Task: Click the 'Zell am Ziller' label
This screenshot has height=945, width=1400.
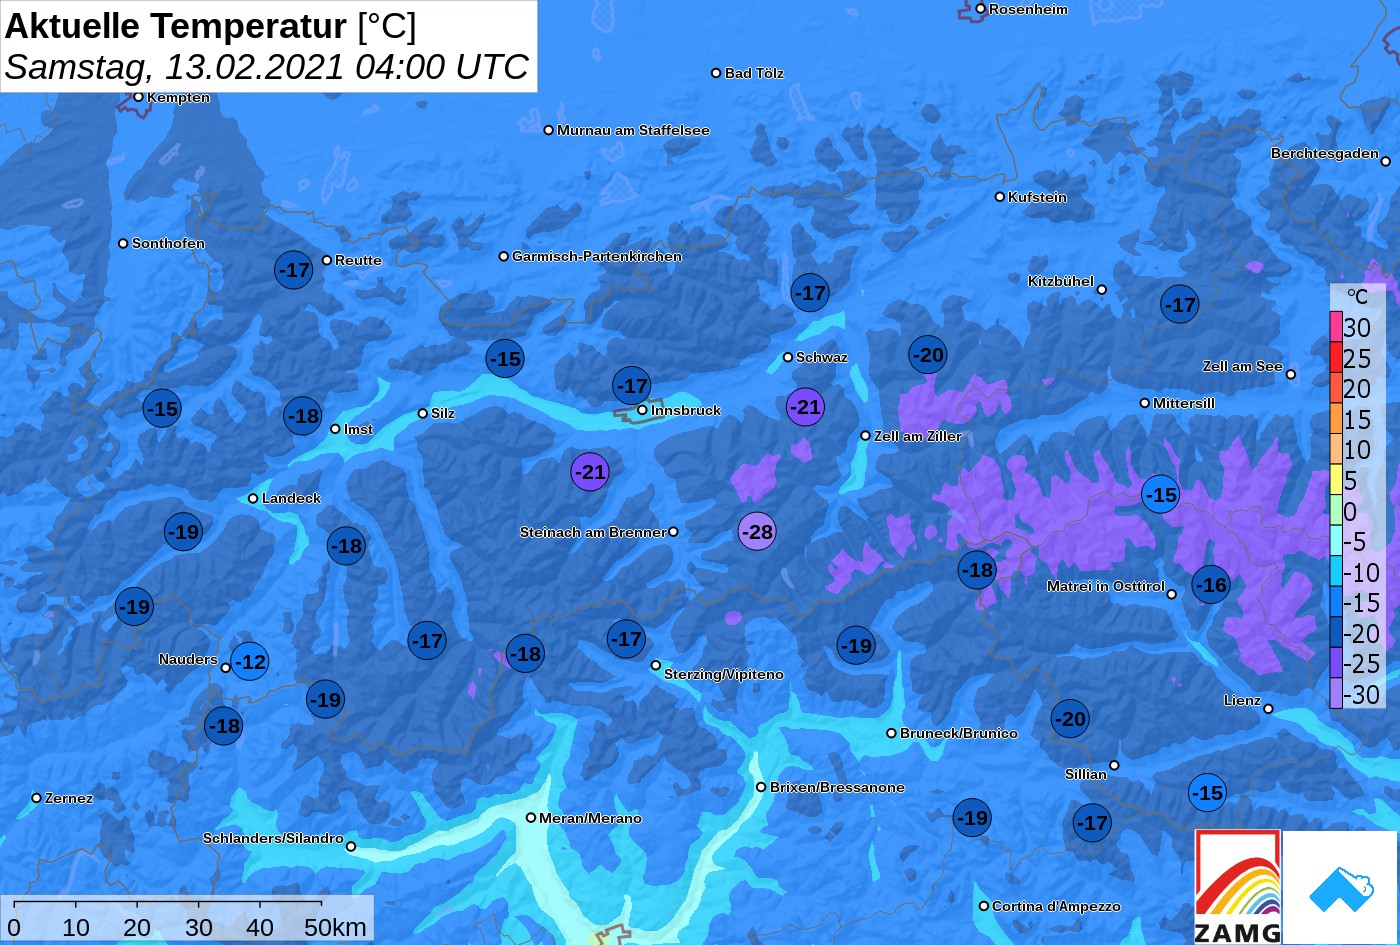Action: coord(918,436)
